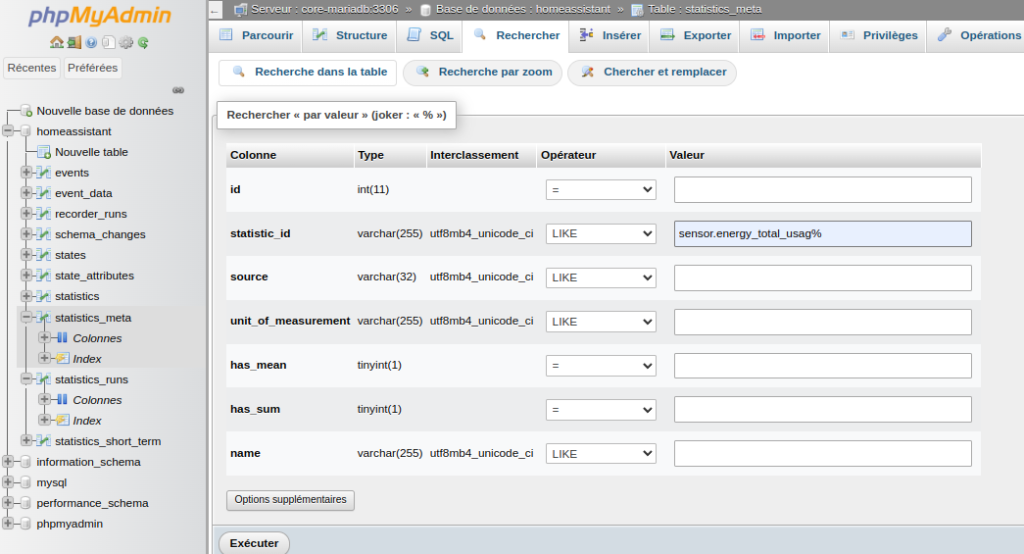Click the statistic_id value field
The height and width of the screenshot is (554, 1024).
coord(822,233)
